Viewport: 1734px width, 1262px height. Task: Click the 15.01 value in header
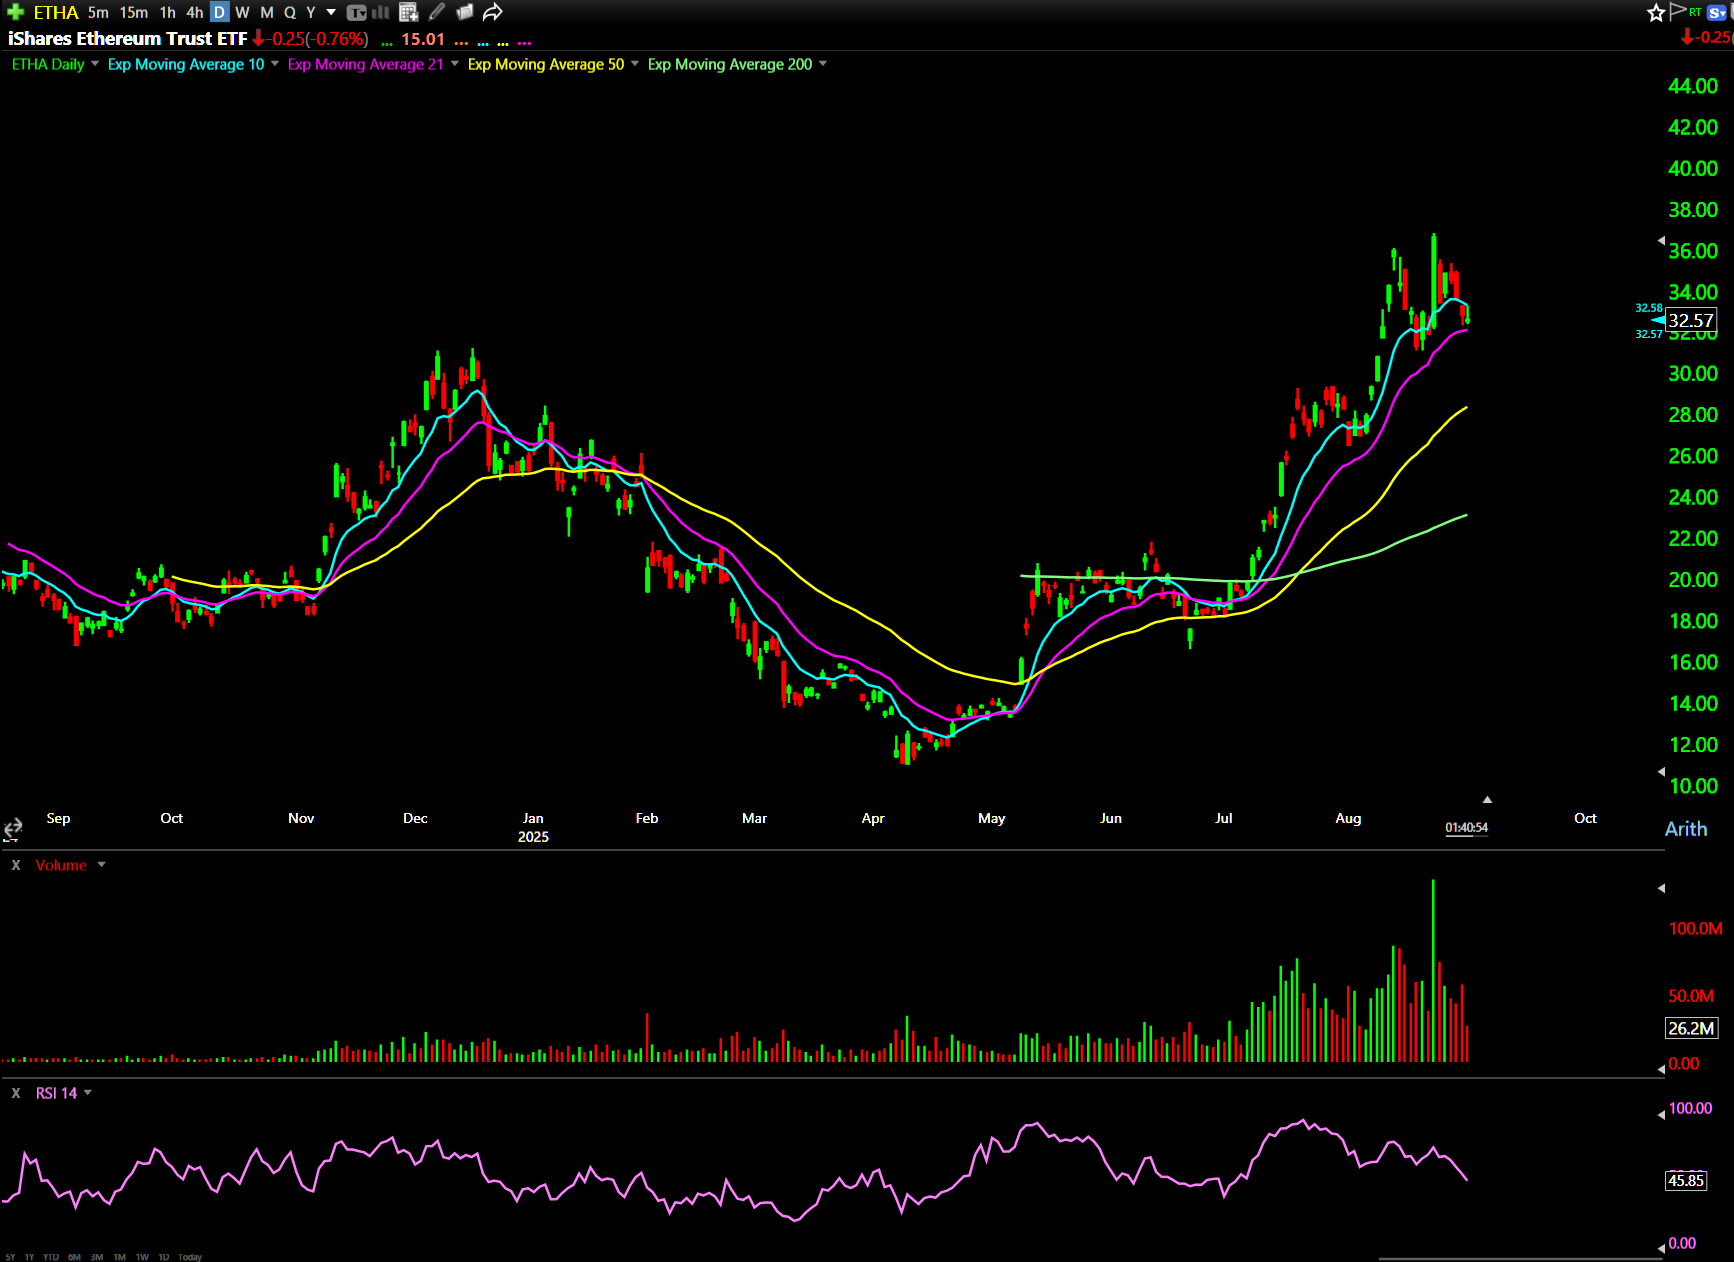click(x=423, y=39)
